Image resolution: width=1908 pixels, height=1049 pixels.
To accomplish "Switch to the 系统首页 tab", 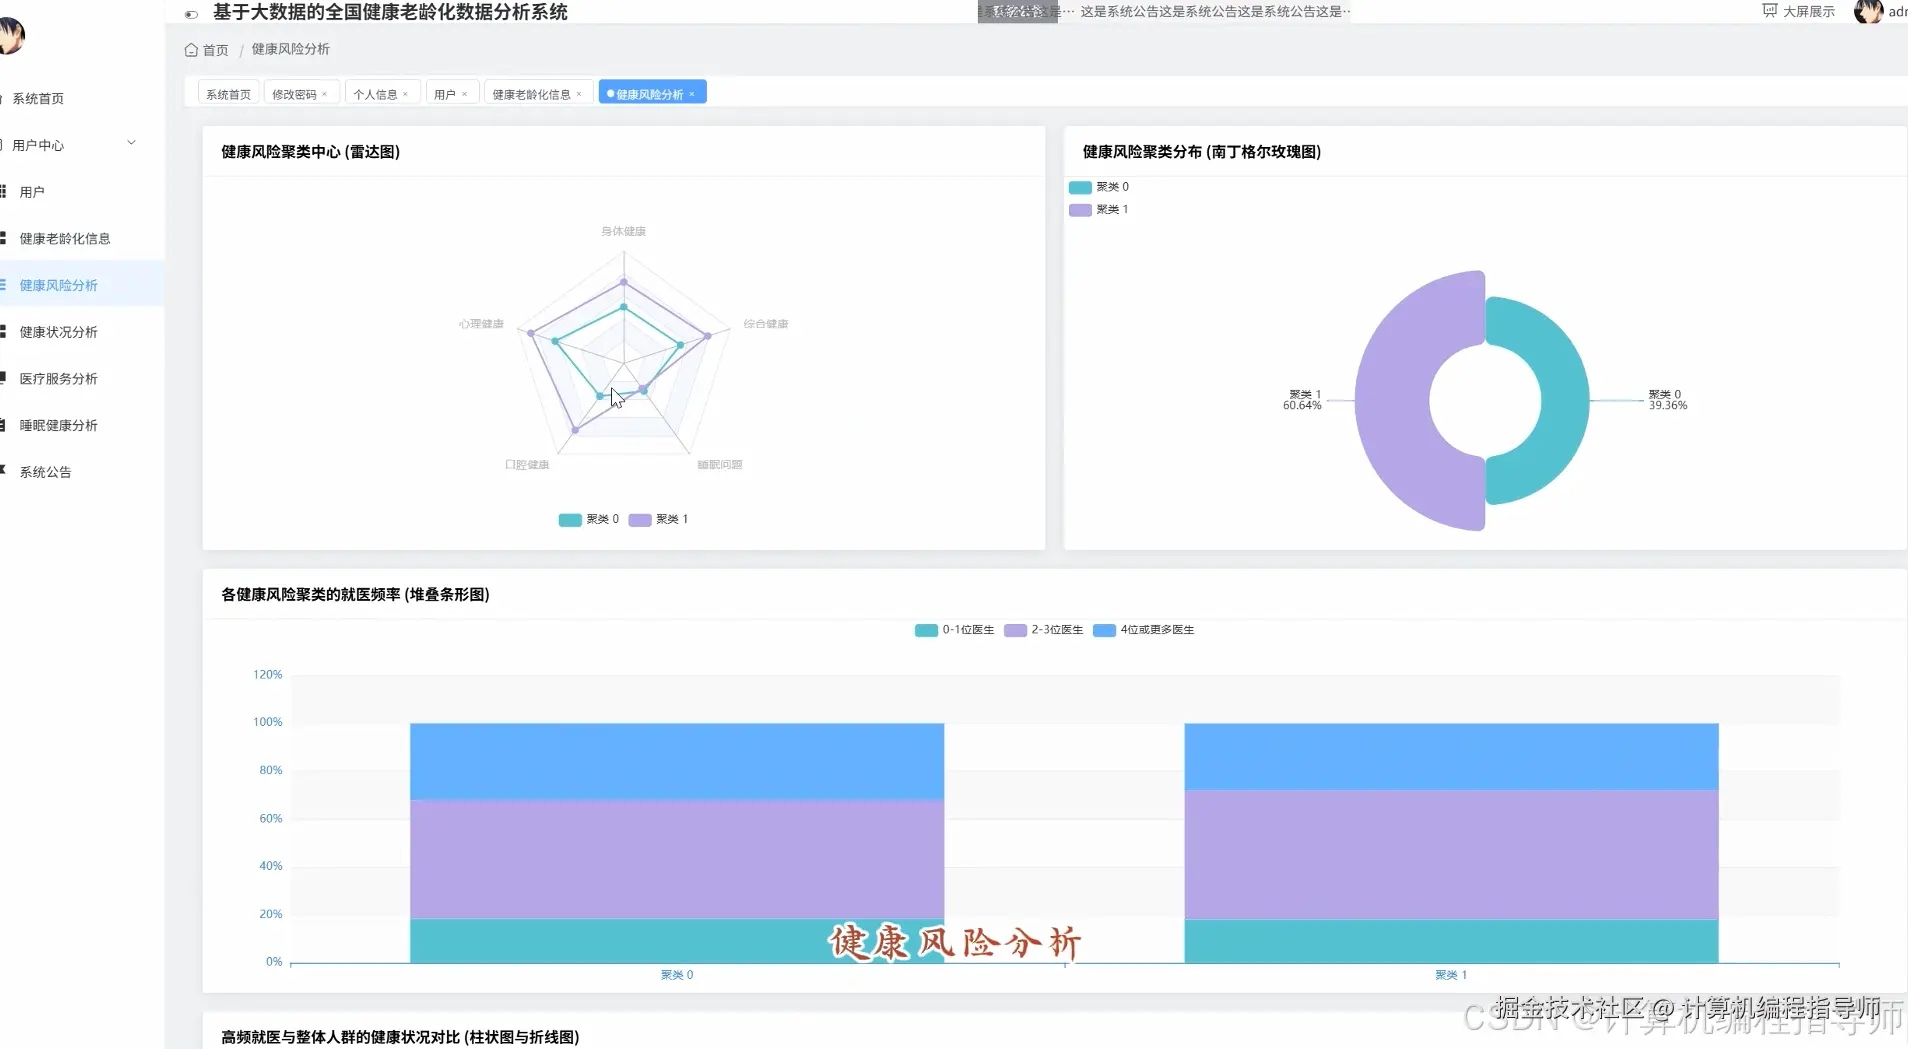I will (229, 94).
